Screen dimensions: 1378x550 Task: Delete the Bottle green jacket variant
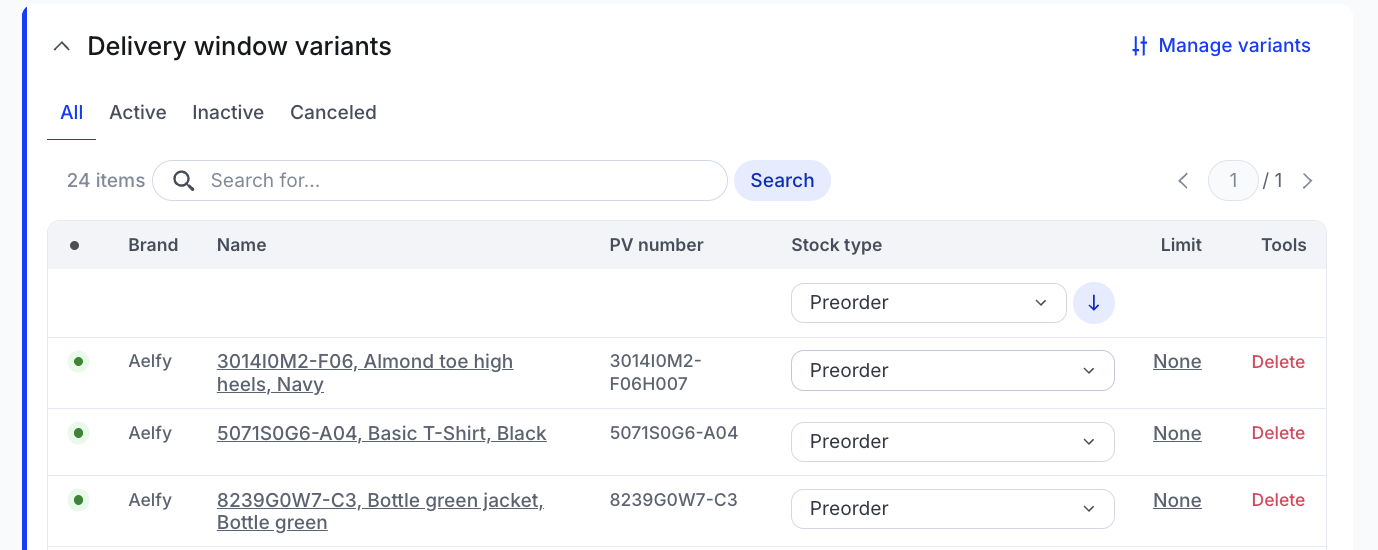point(1278,500)
